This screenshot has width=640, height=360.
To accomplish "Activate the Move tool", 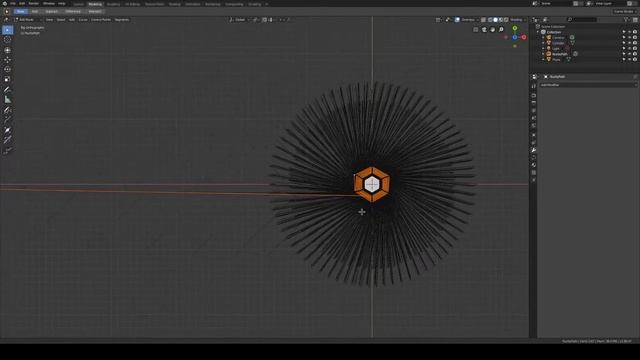I will point(7,60).
